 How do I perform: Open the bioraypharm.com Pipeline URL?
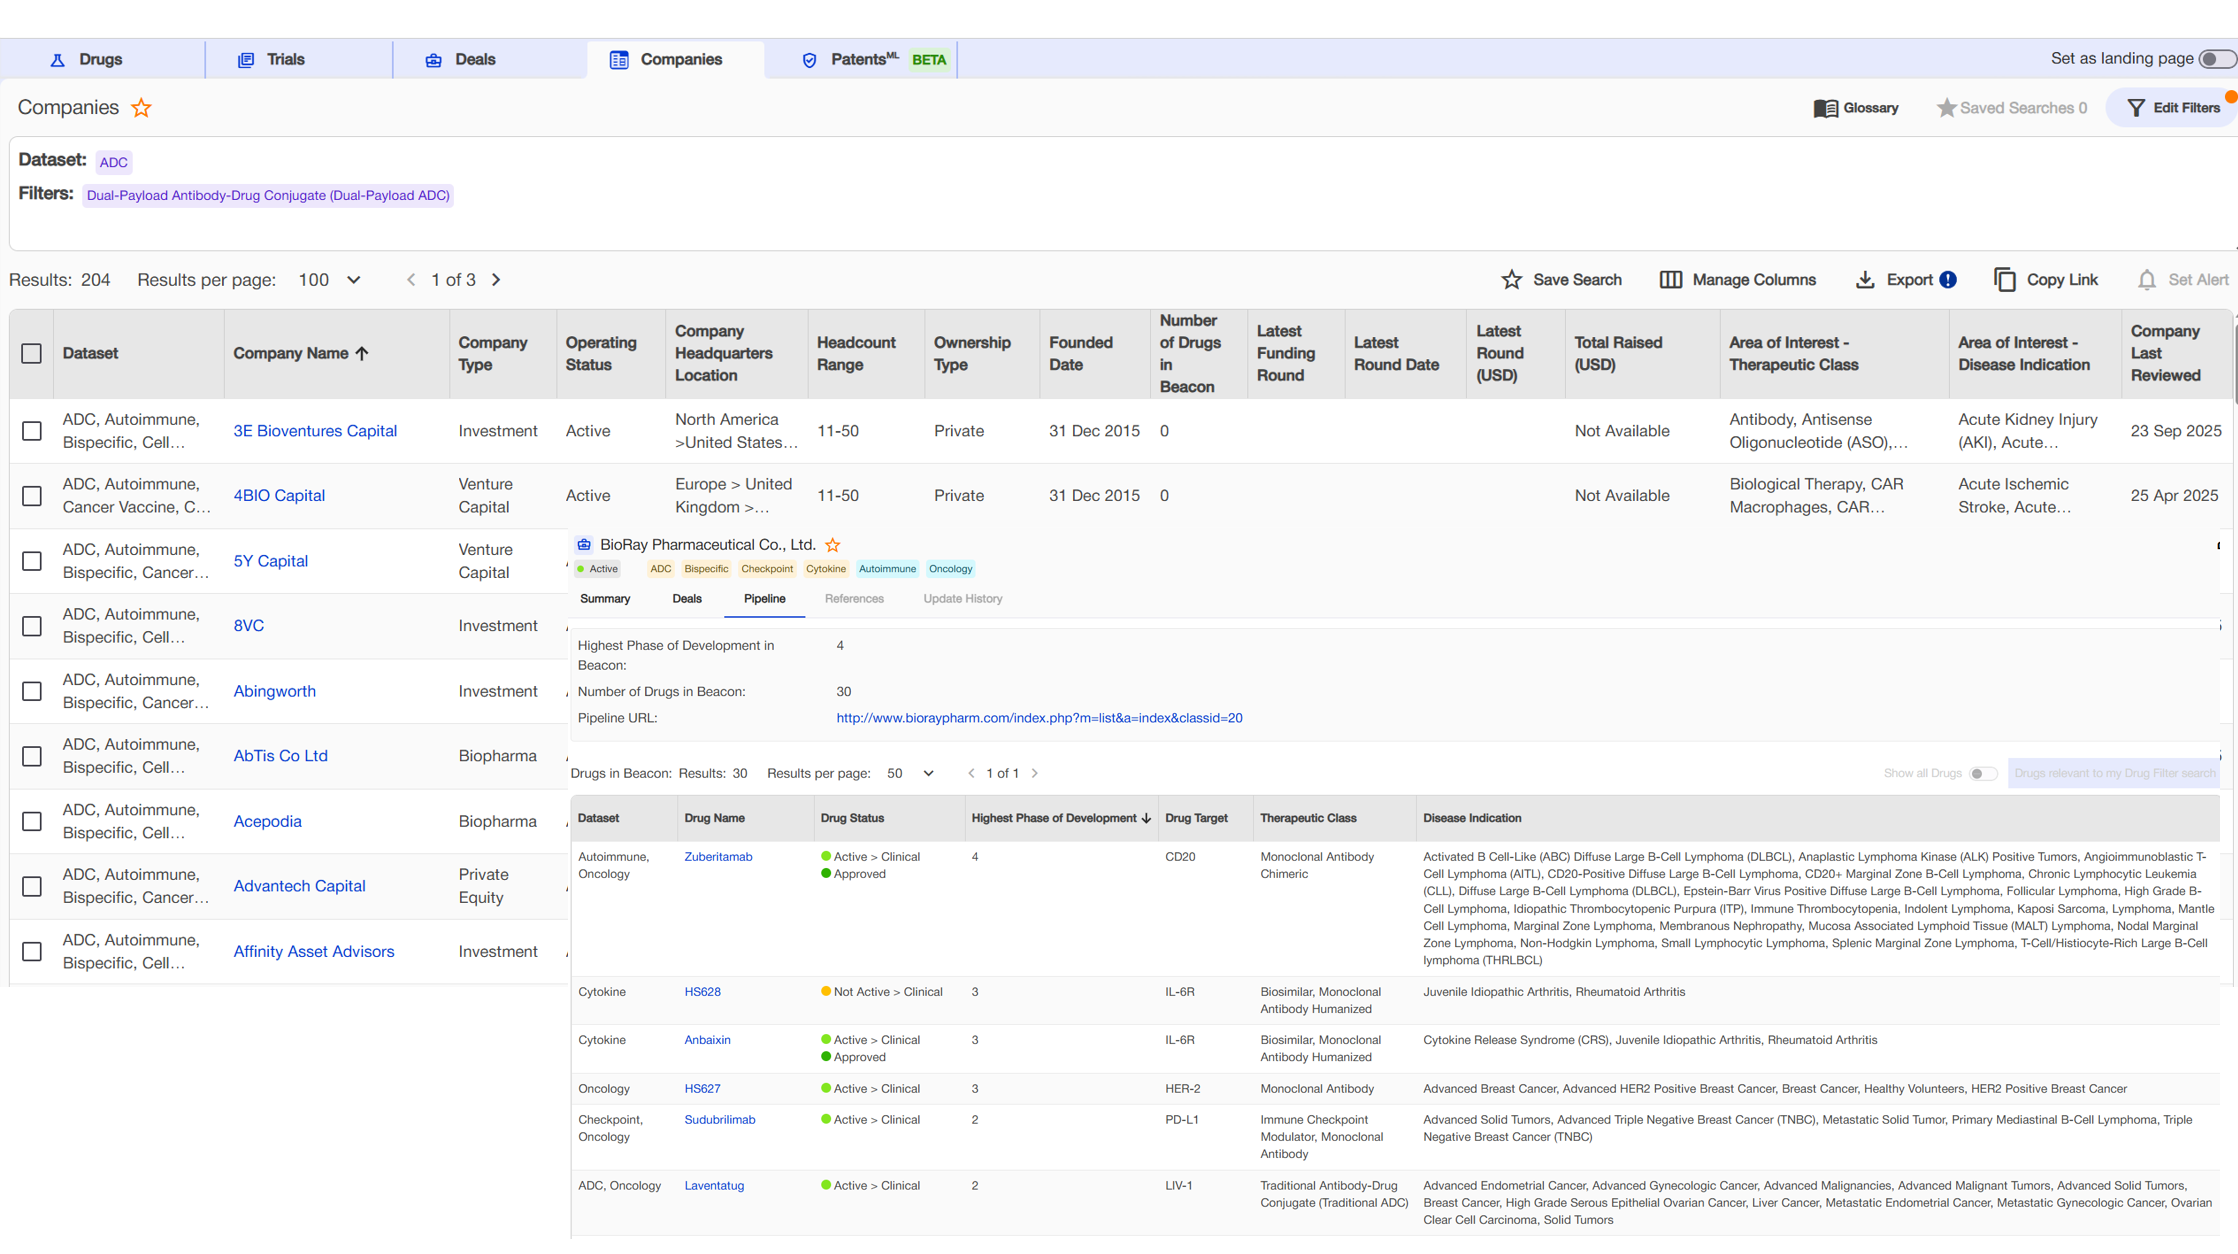[x=1039, y=718]
